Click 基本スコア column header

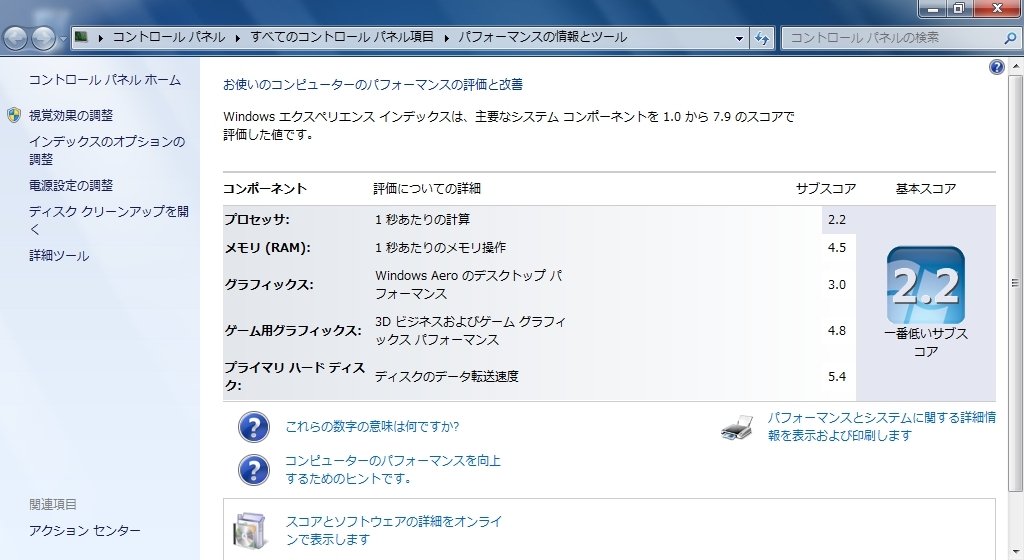point(925,189)
